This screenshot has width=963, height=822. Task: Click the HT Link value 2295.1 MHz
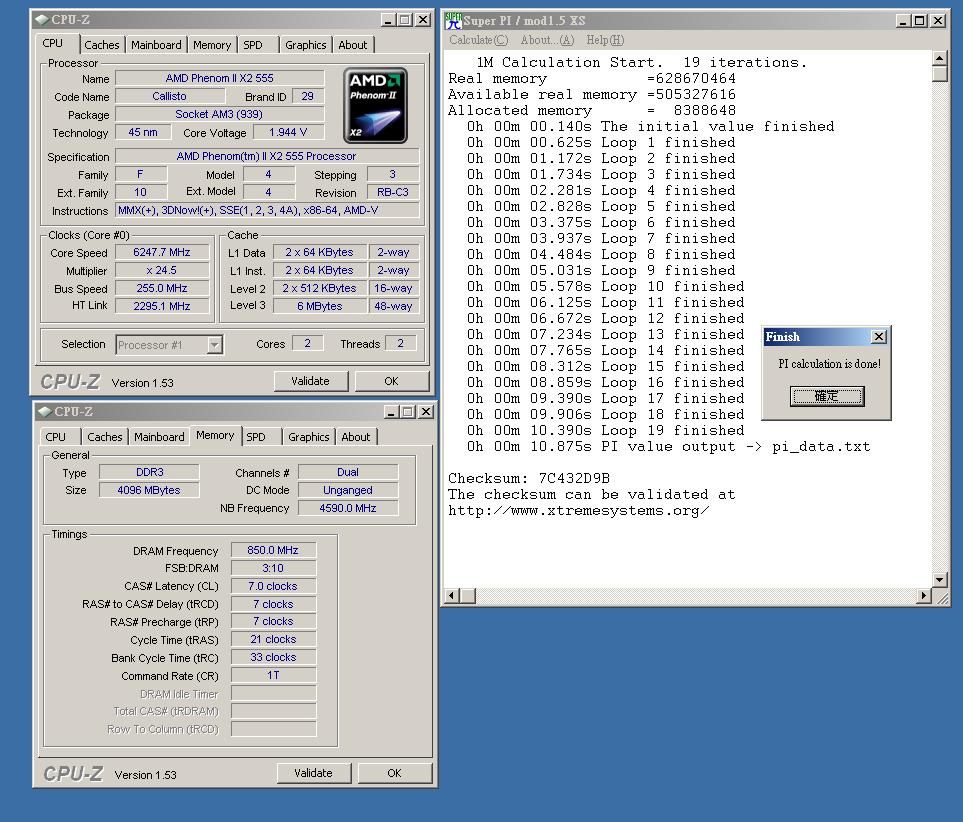point(162,306)
